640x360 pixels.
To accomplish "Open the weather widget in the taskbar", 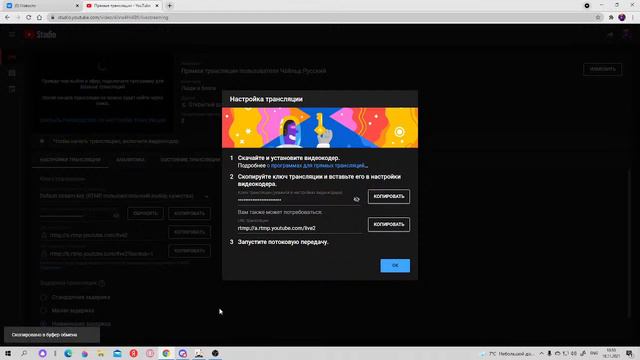I will (x=506, y=353).
